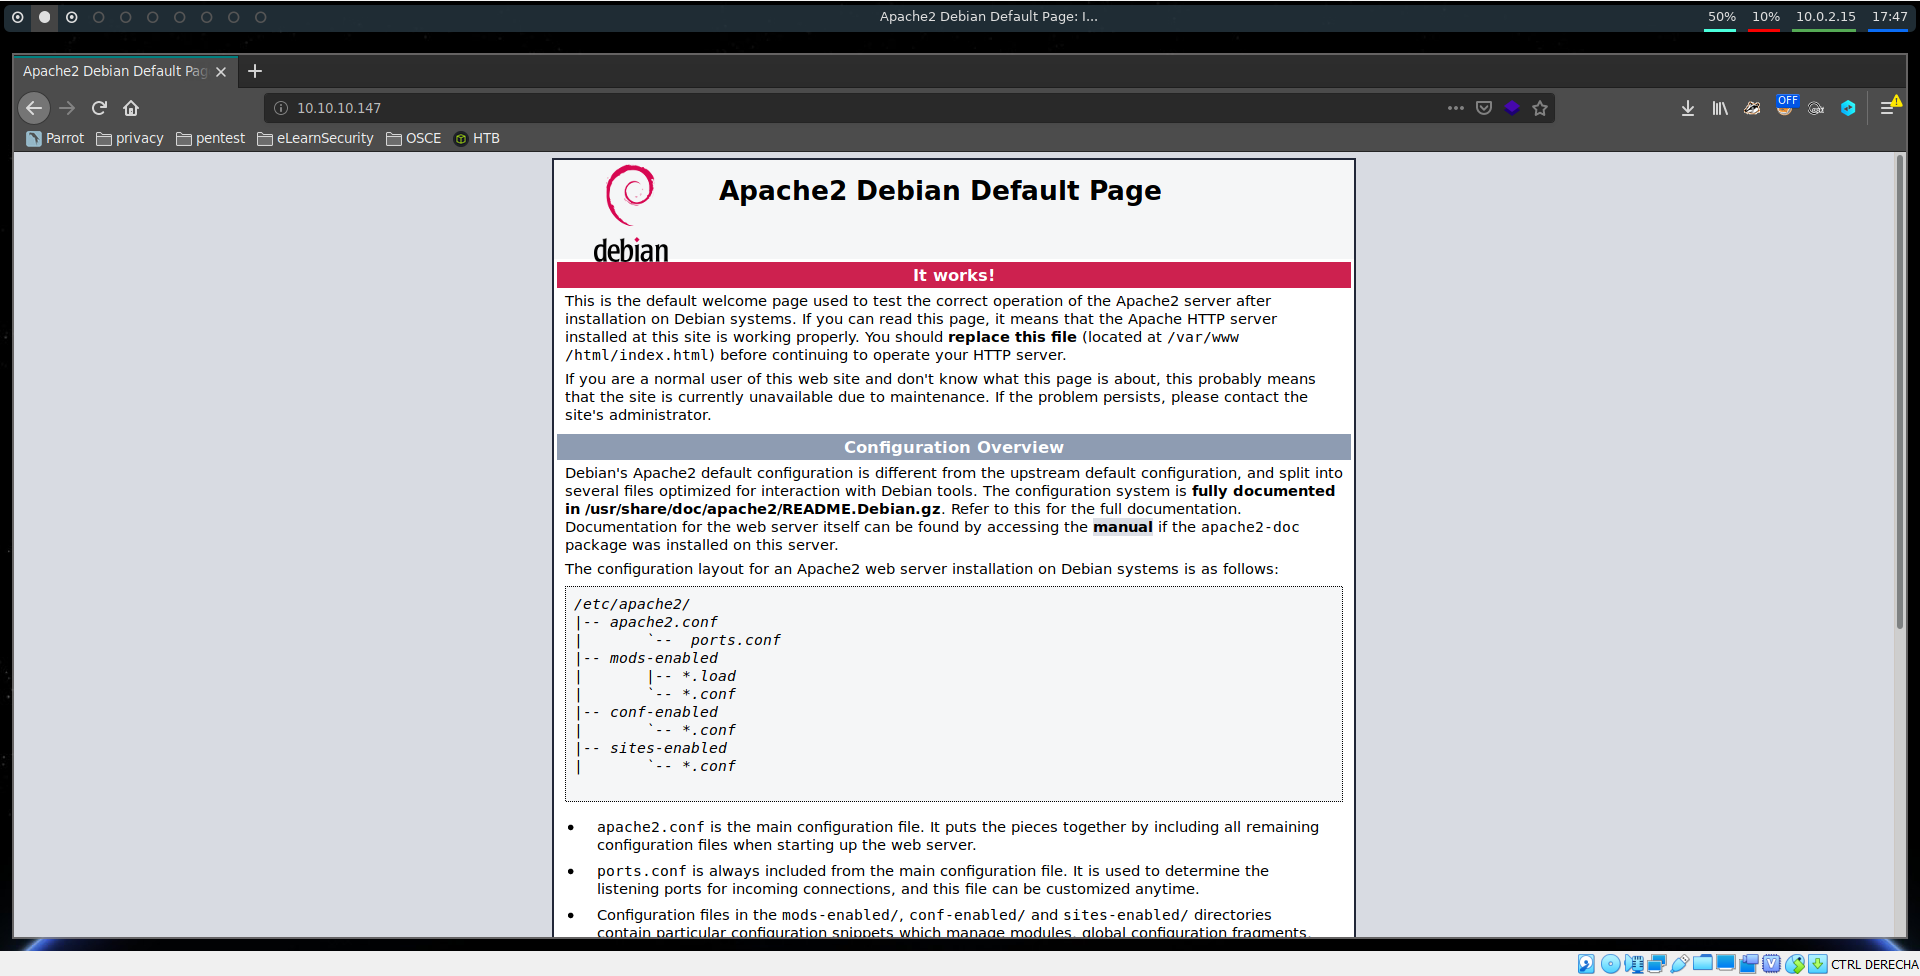Expand the pentest bookmarks folder
Viewport: 1920px width, 976px height.
tap(210, 138)
